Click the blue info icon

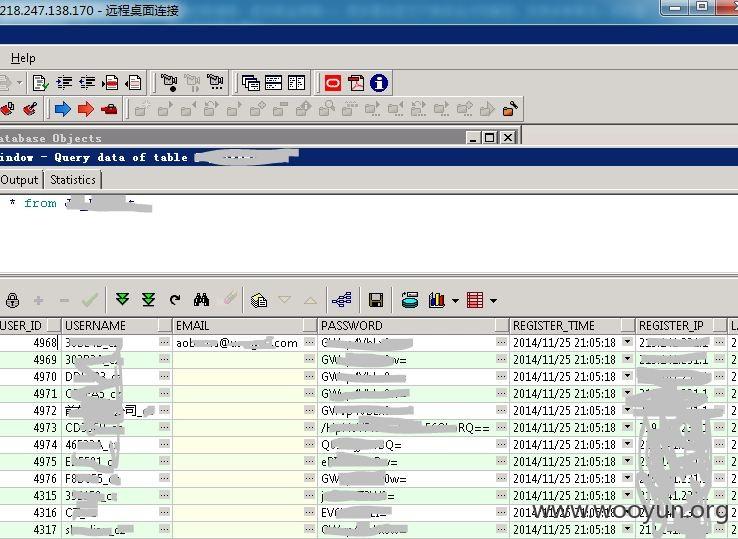[x=379, y=83]
